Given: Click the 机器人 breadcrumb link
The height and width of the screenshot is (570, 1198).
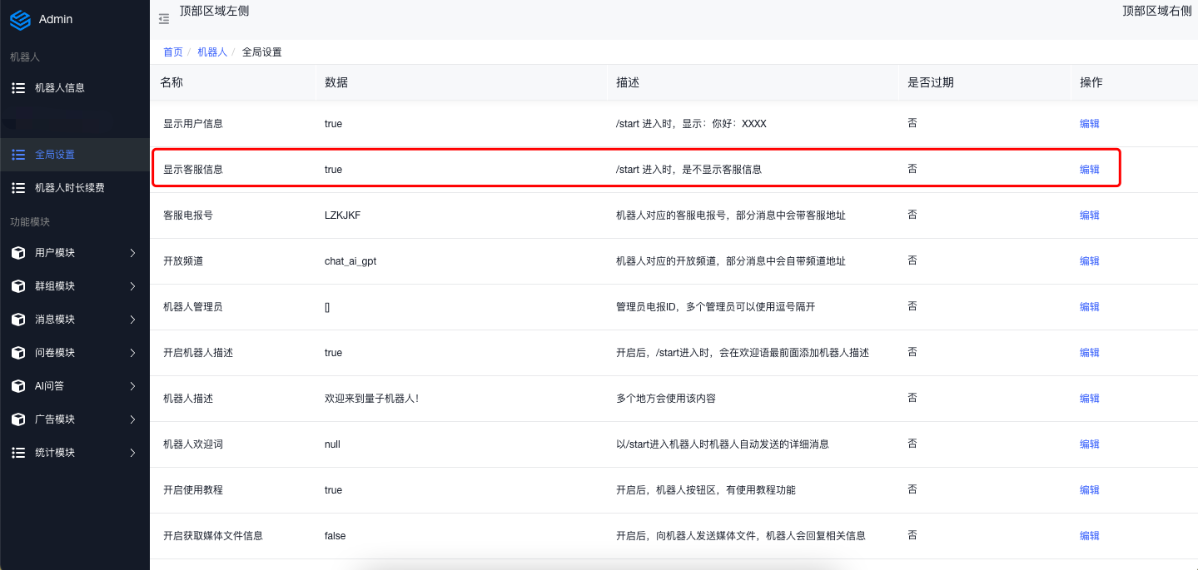Looking at the screenshot, I should (210, 52).
